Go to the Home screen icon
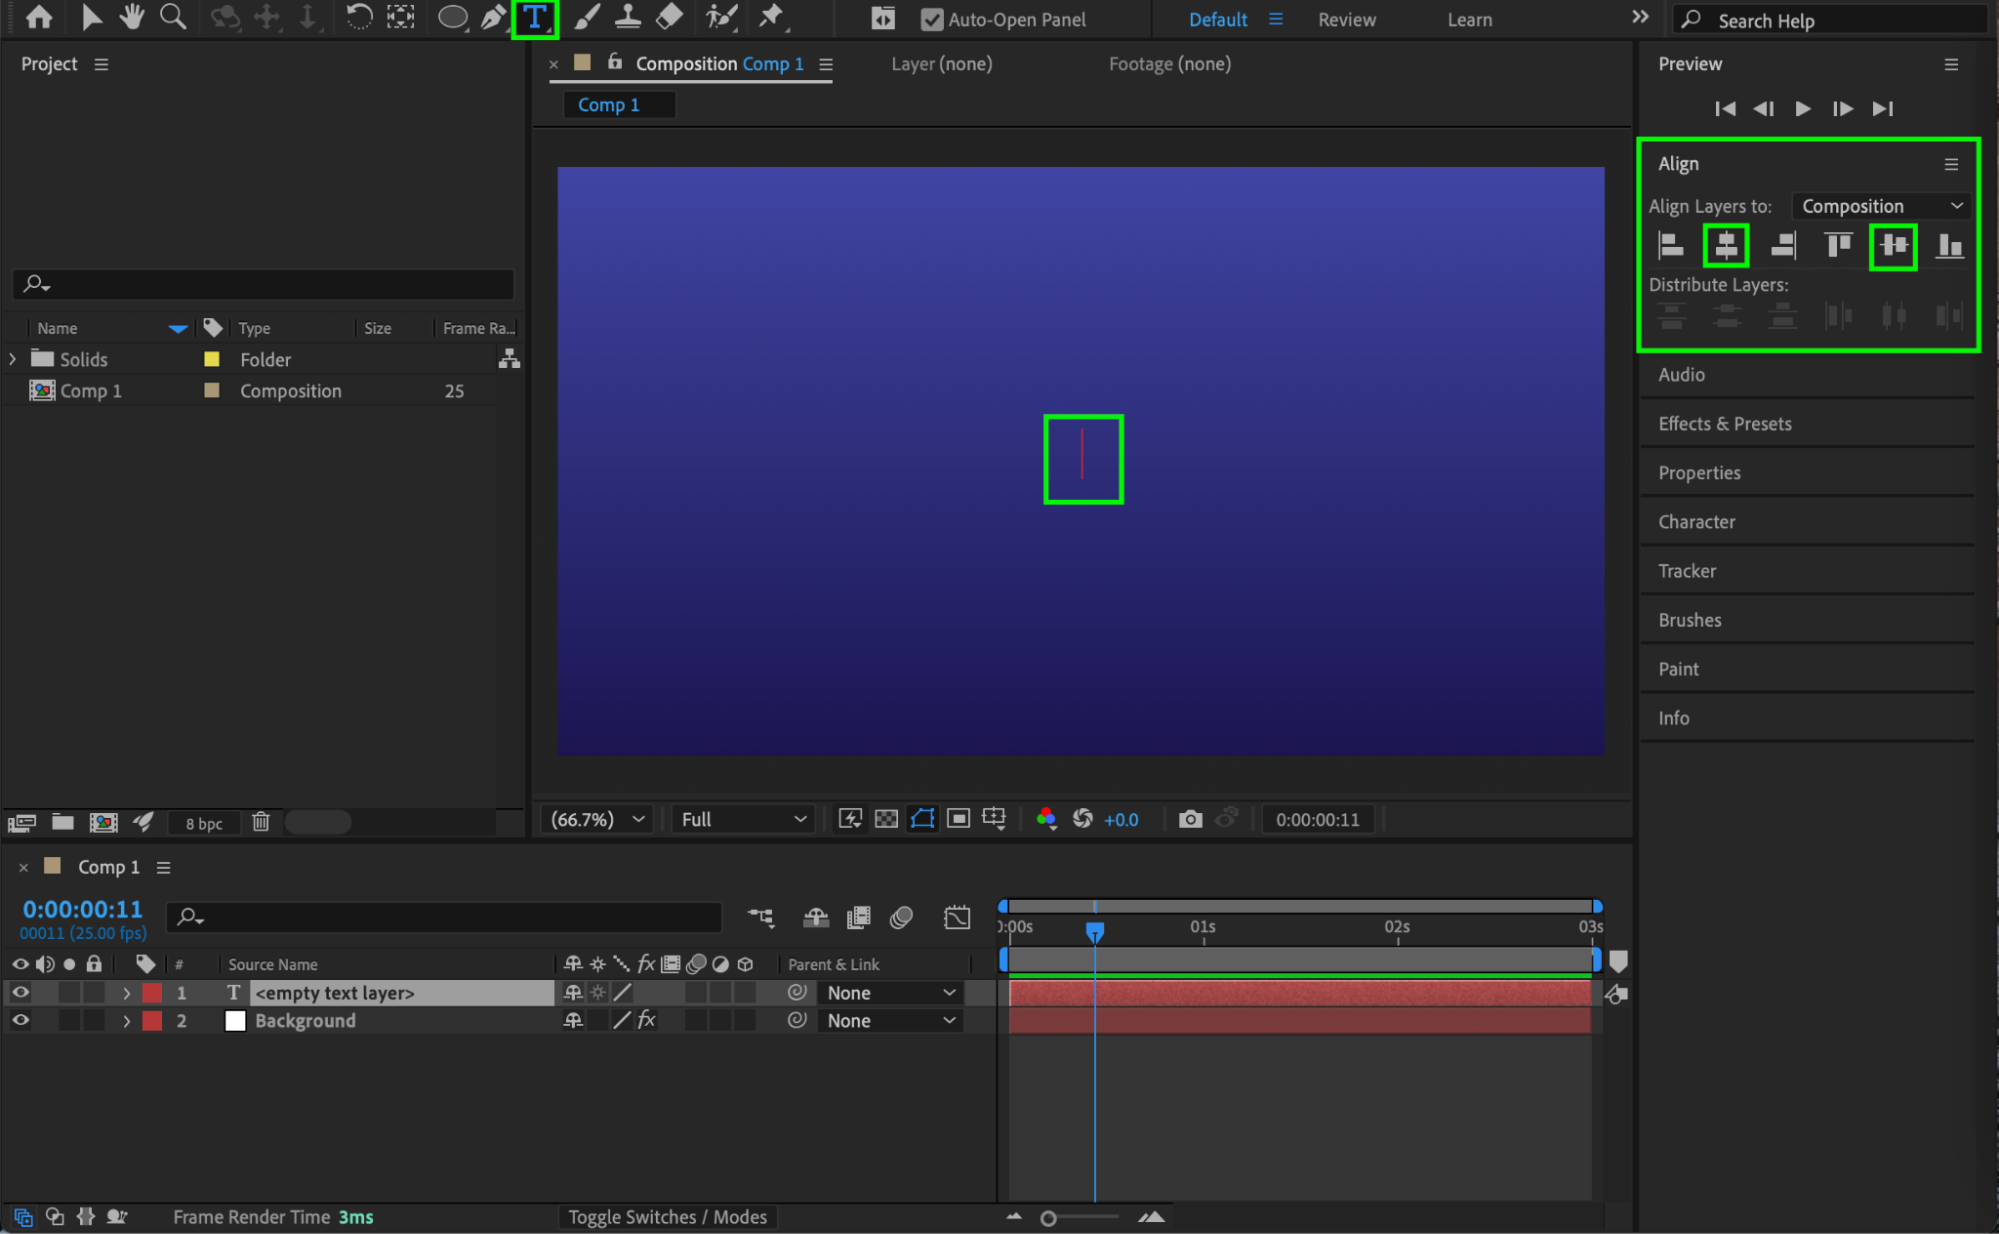This screenshot has width=1999, height=1234. [x=39, y=17]
